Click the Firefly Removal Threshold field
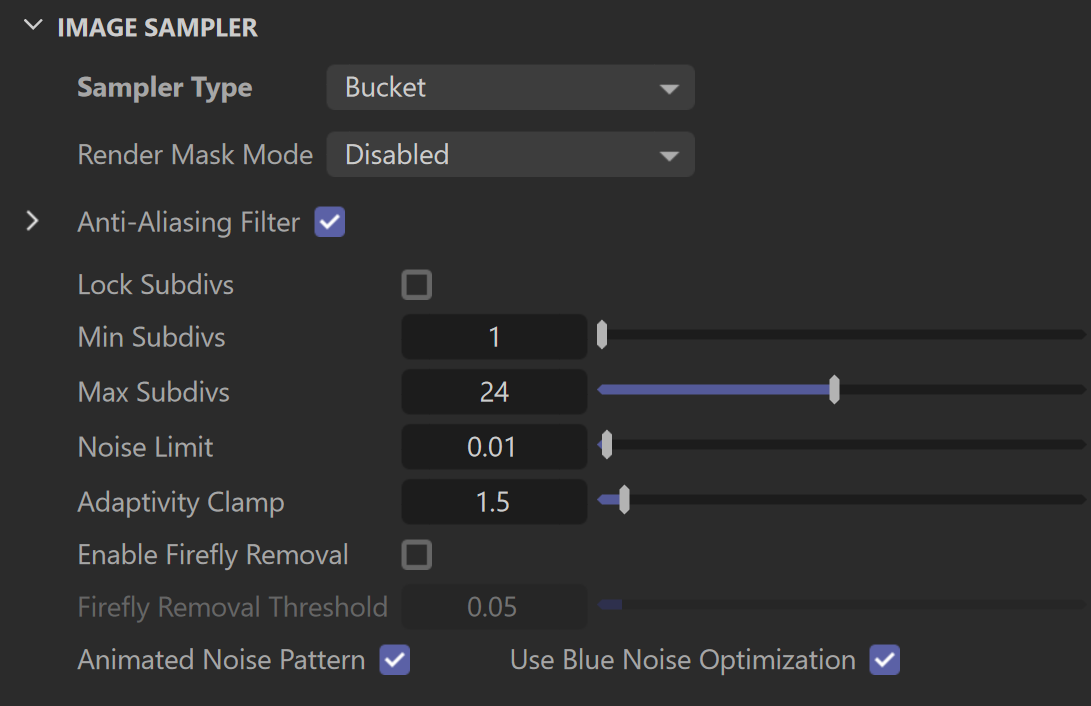This screenshot has height=706, width=1091. point(494,607)
